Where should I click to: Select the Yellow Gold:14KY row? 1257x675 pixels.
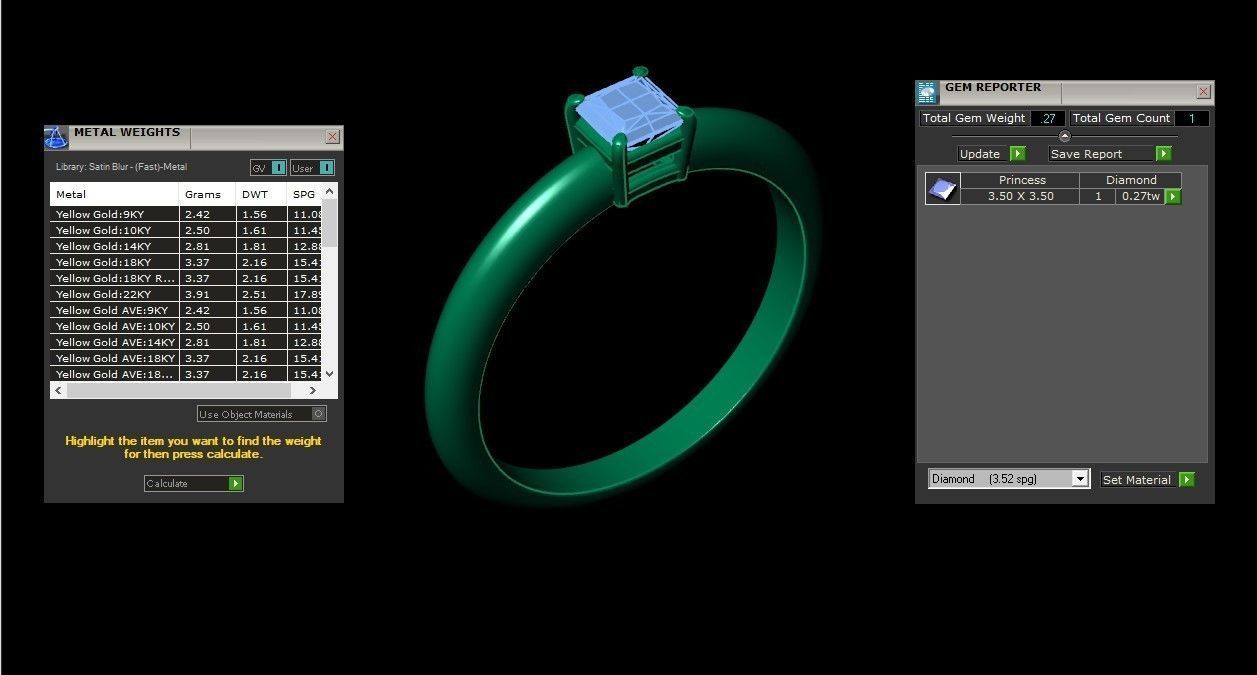click(186, 246)
